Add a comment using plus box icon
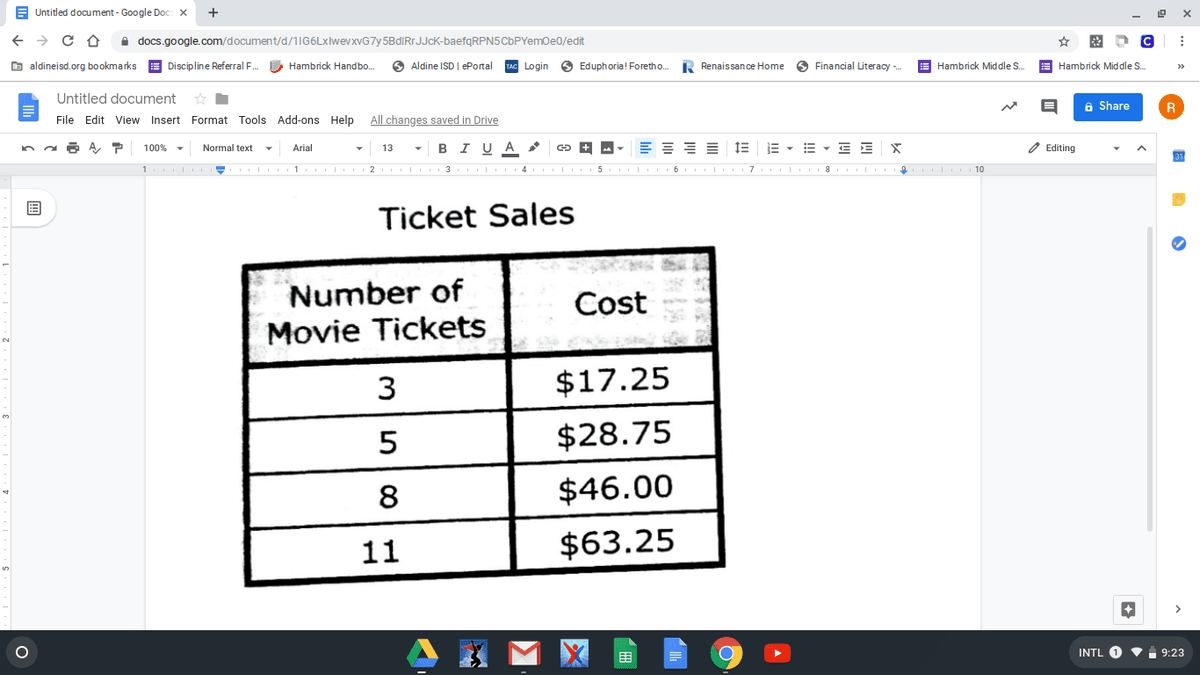The image size is (1200, 675). coord(585,148)
